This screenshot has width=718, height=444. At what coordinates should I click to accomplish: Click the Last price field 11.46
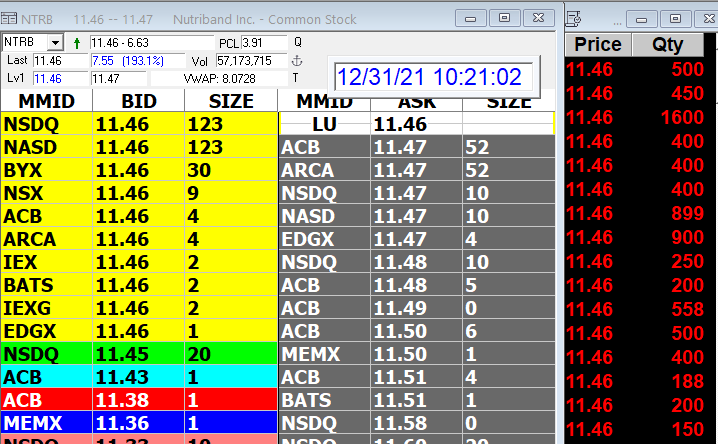(x=60, y=60)
